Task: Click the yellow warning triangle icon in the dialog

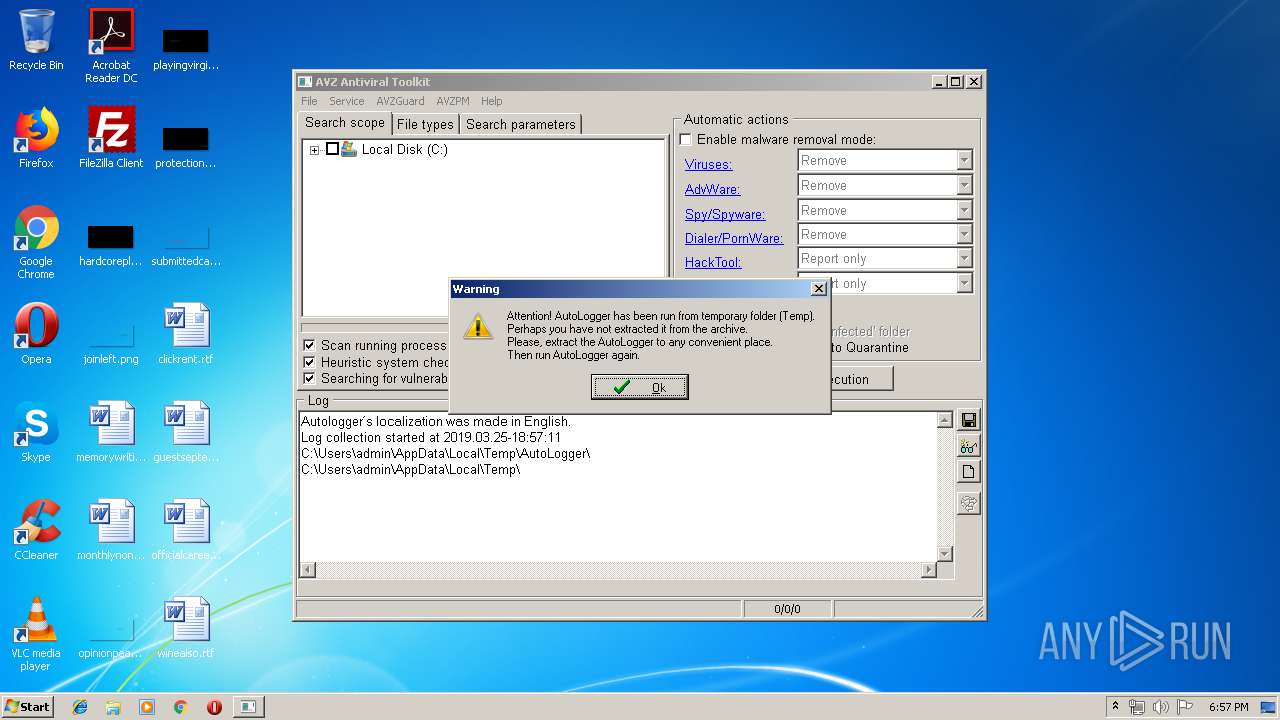Action: tap(478, 325)
